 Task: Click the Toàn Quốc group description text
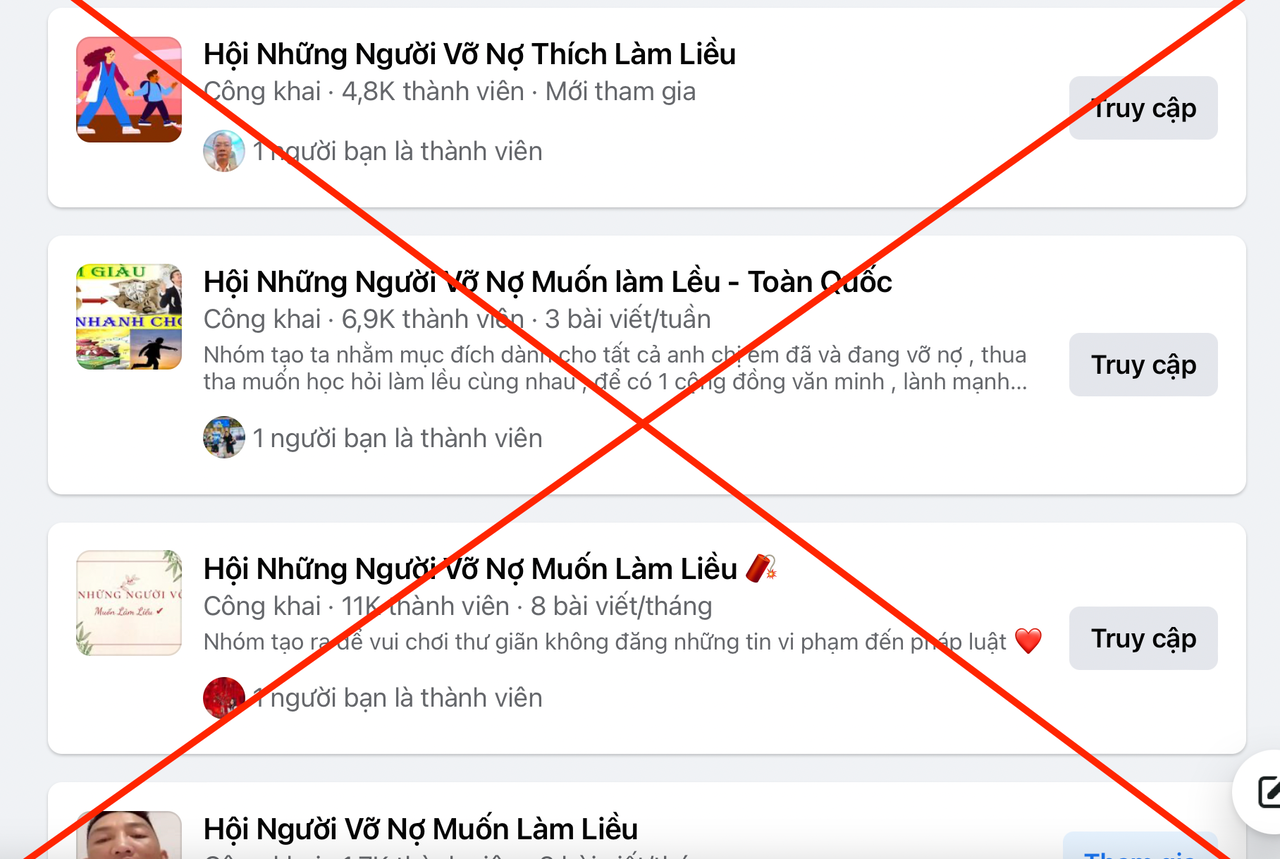pos(615,369)
